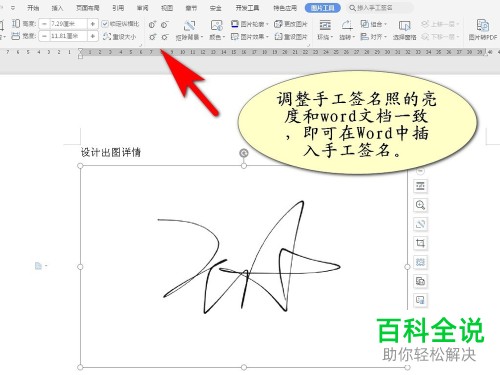Open the 颜色 dropdown arrow
Screen dimensions: 500x375
[224, 37]
